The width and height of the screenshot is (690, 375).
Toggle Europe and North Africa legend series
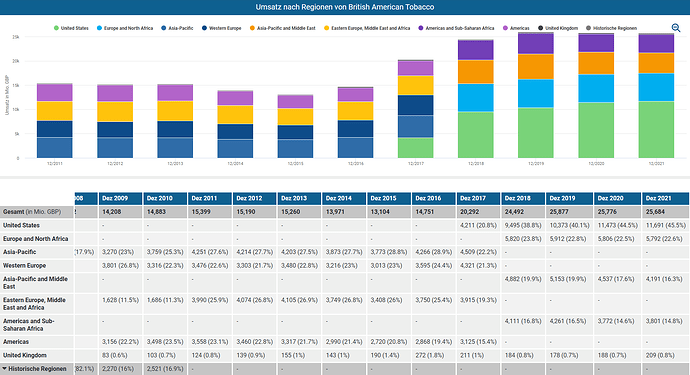pyautogui.click(x=125, y=28)
